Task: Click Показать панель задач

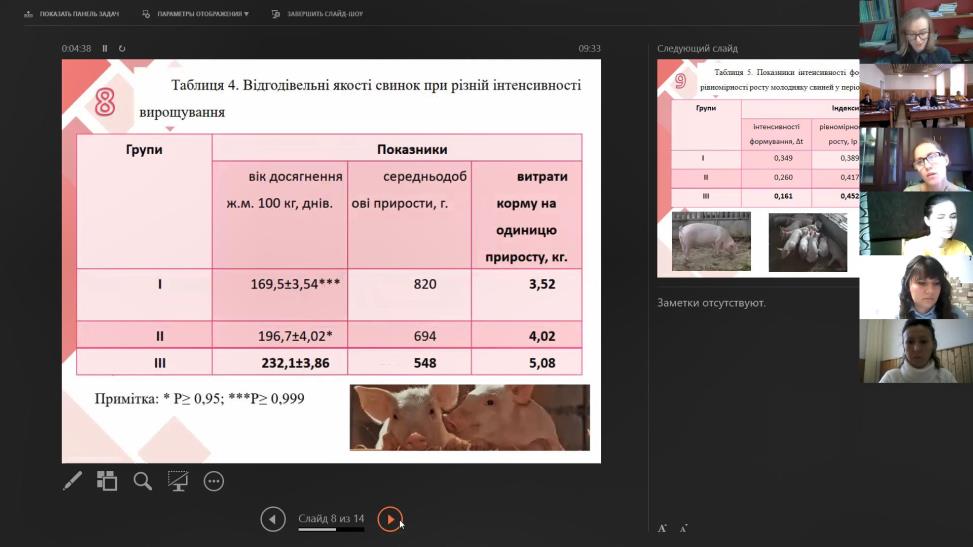Action: click(65, 15)
